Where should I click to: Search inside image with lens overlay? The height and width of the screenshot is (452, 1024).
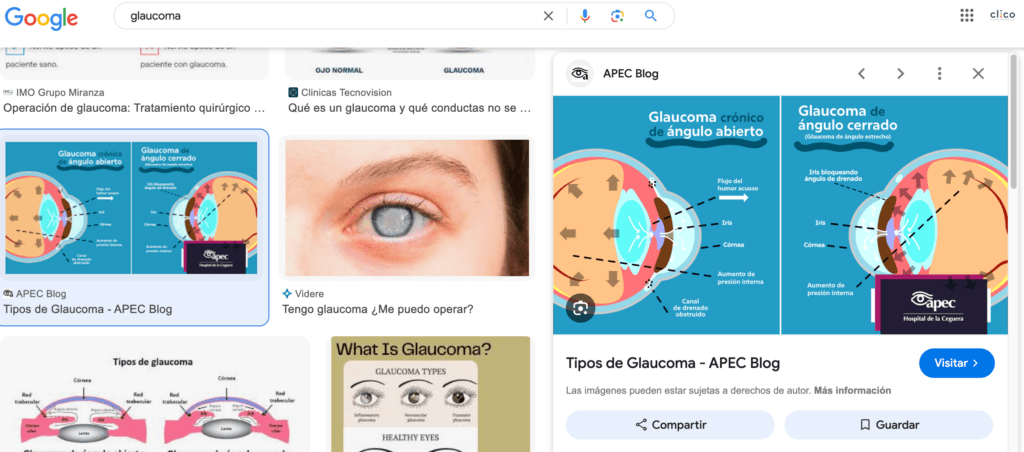(x=581, y=308)
